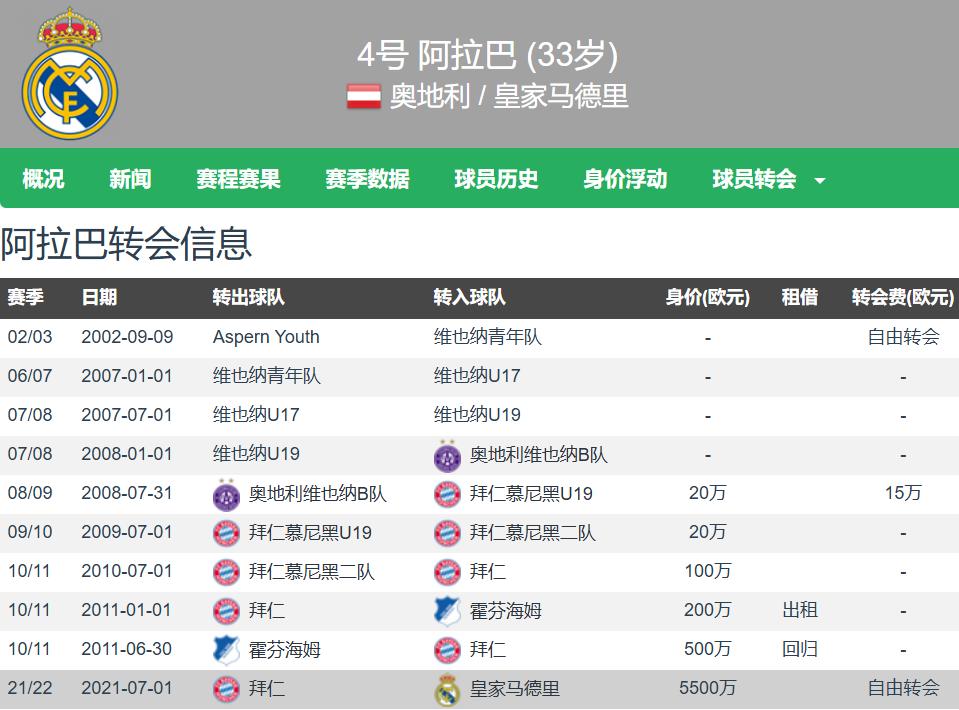959x710 pixels.
Task: Select the 球员转会 tab
Action: pyautogui.click(x=754, y=179)
